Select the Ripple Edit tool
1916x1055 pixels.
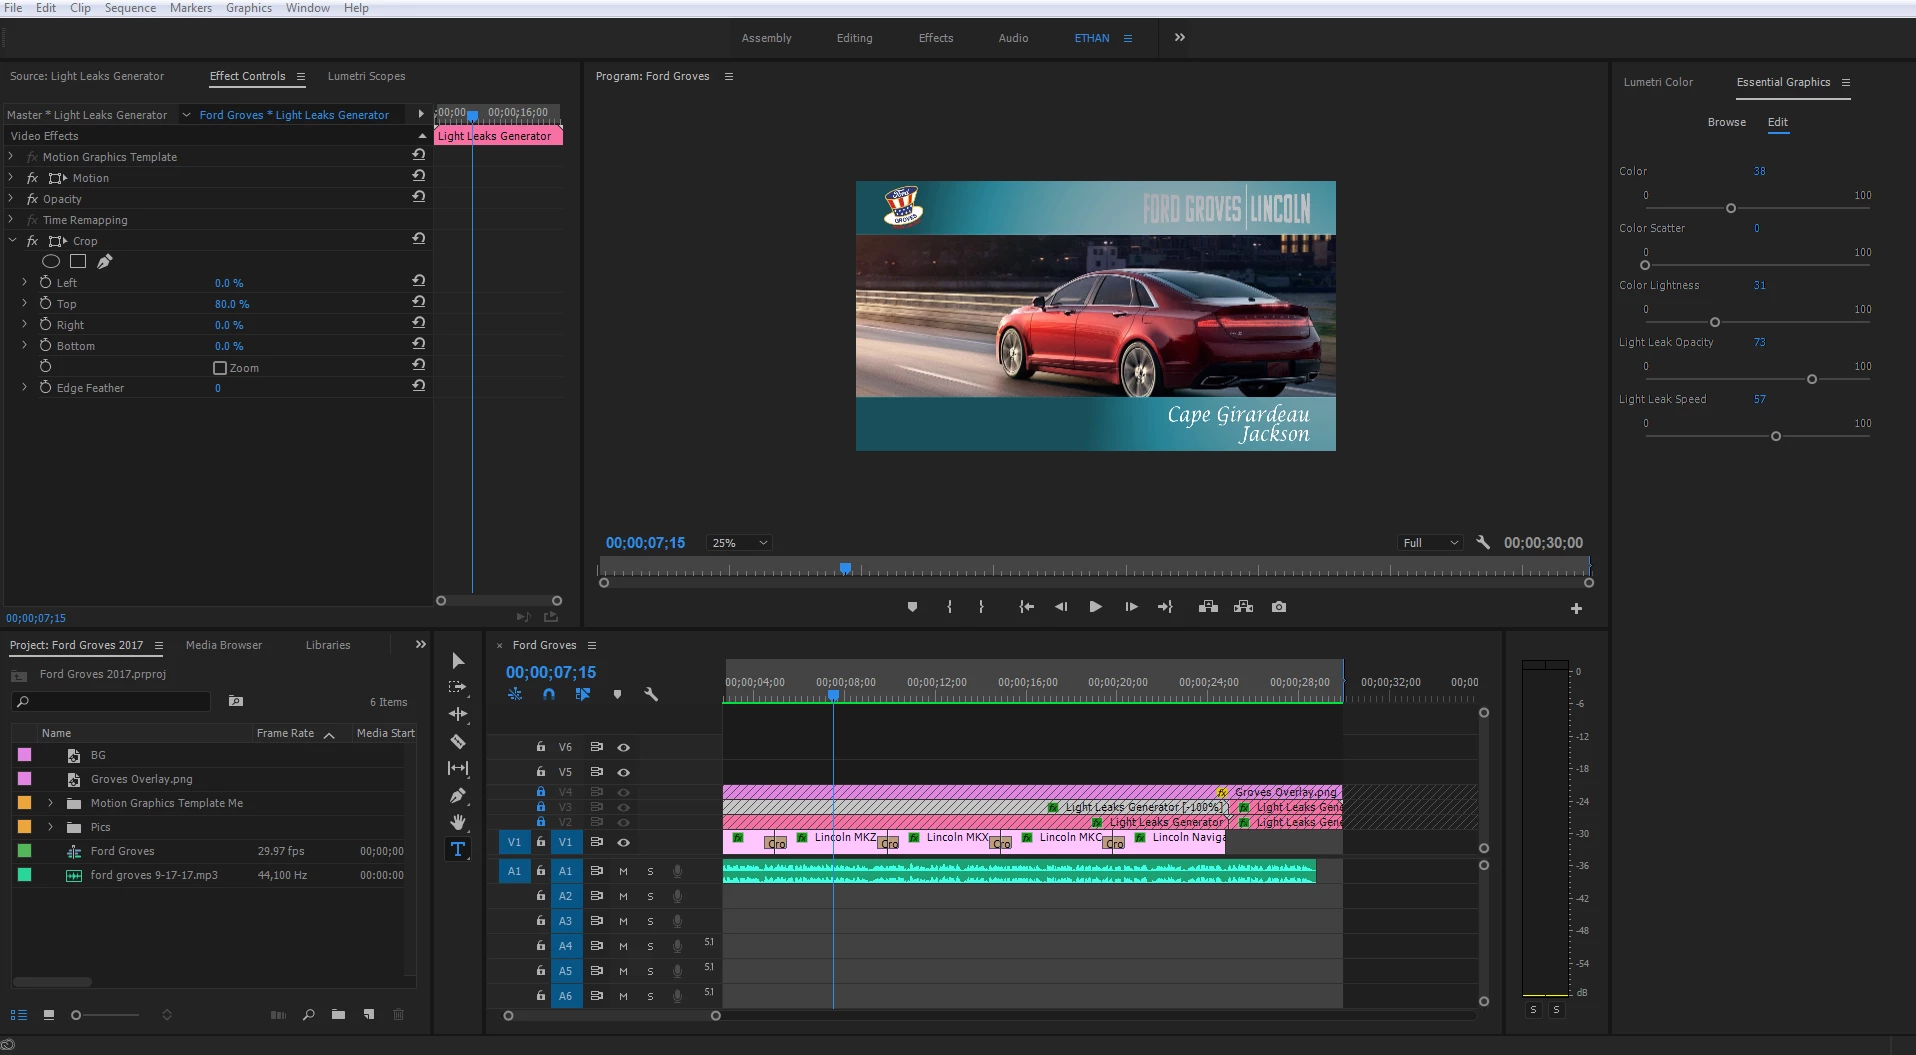458,714
